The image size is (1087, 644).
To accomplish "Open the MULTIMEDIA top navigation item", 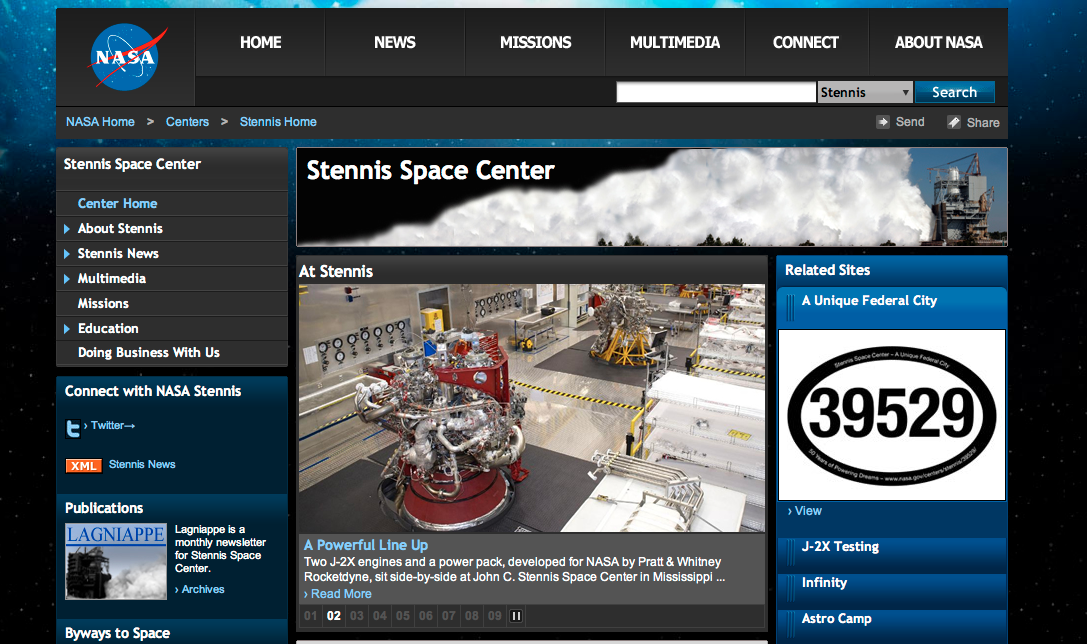I will (x=675, y=42).
